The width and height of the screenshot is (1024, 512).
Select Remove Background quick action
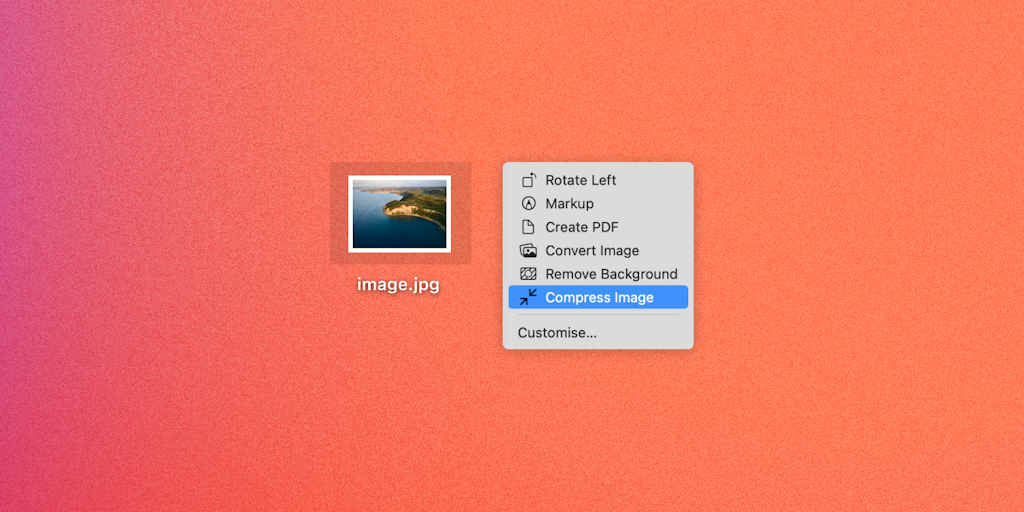coord(598,274)
